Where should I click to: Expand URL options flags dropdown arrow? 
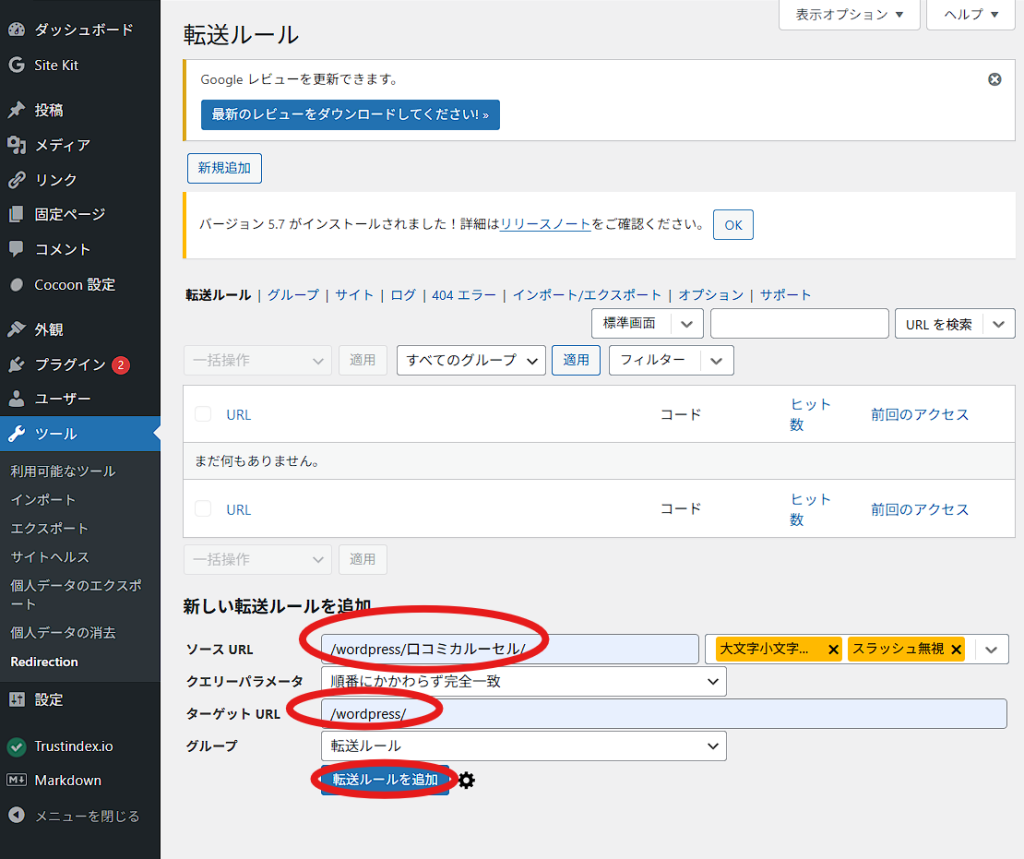991,649
